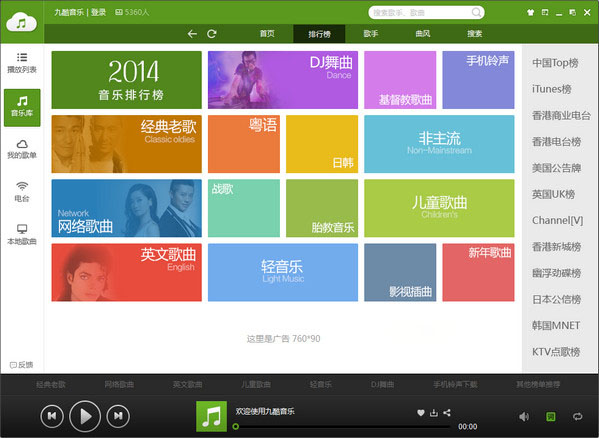599x438 pixels.
Task: Click the 反馈 feedback link
Action: [x=22, y=365]
